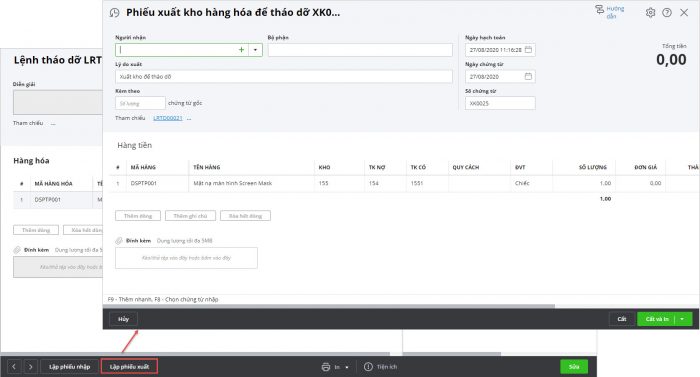Click the horizontal scrollbar below item grid
This screenshot has height=377, width=700.
point(329,306)
